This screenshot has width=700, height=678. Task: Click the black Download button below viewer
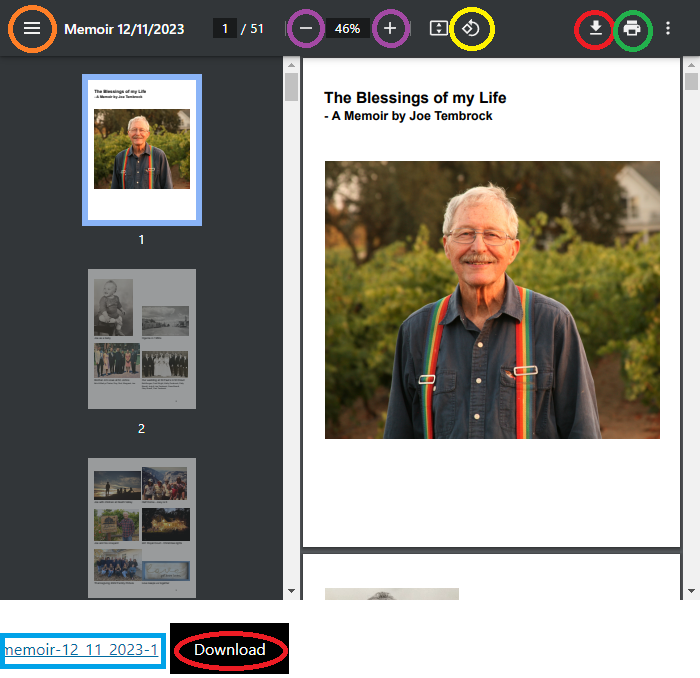point(230,650)
